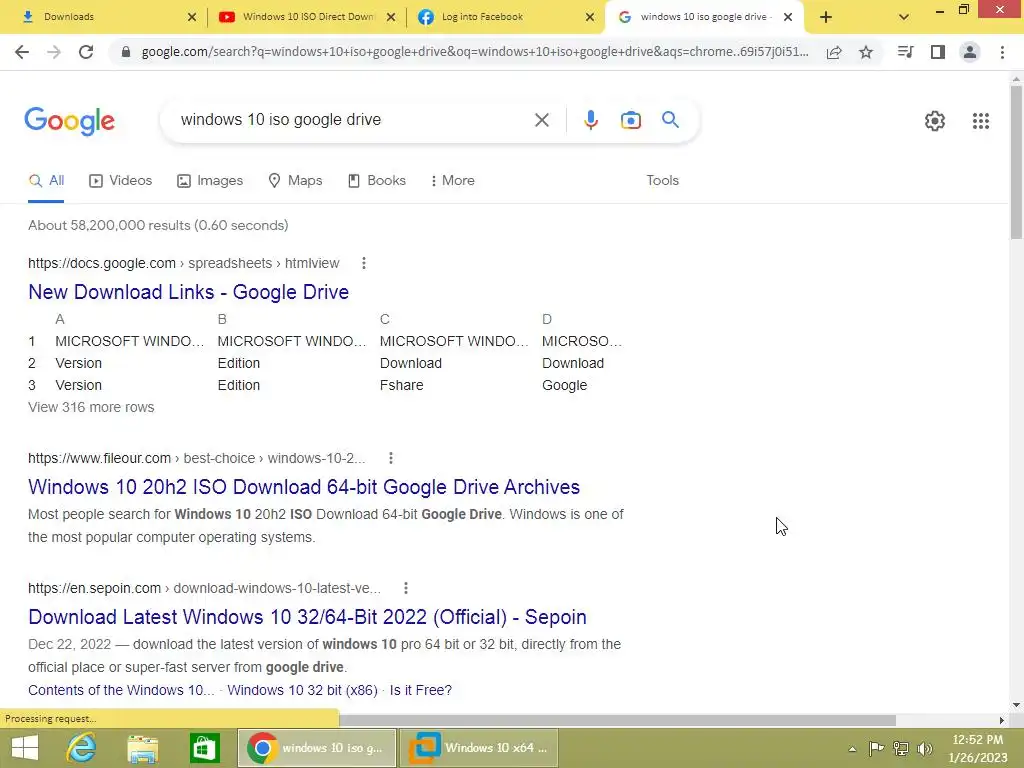Open File Explorer from the taskbar
Screen dimensions: 1024x768
pyautogui.click(x=143, y=748)
